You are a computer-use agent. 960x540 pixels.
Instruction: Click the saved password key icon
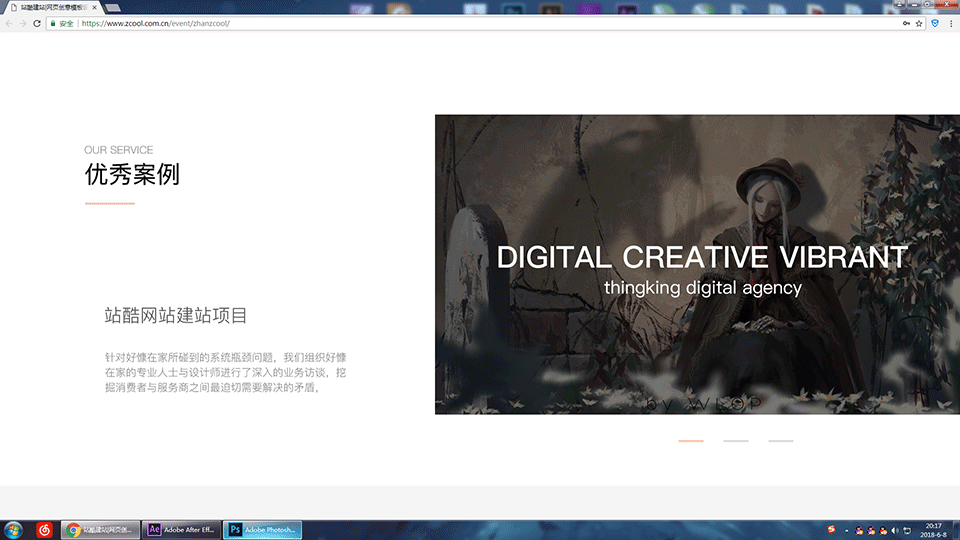pyautogui.click(x=906, y=23)
